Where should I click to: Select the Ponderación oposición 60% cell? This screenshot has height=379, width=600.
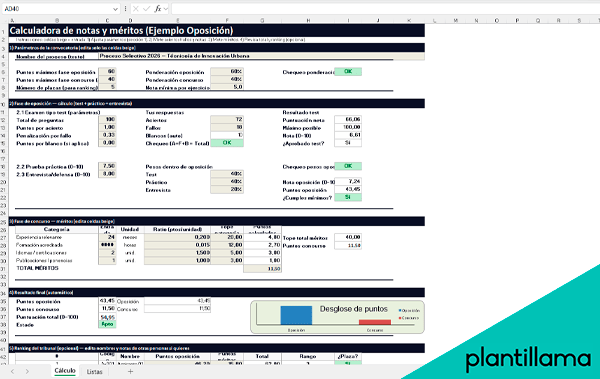pos(227,72)
